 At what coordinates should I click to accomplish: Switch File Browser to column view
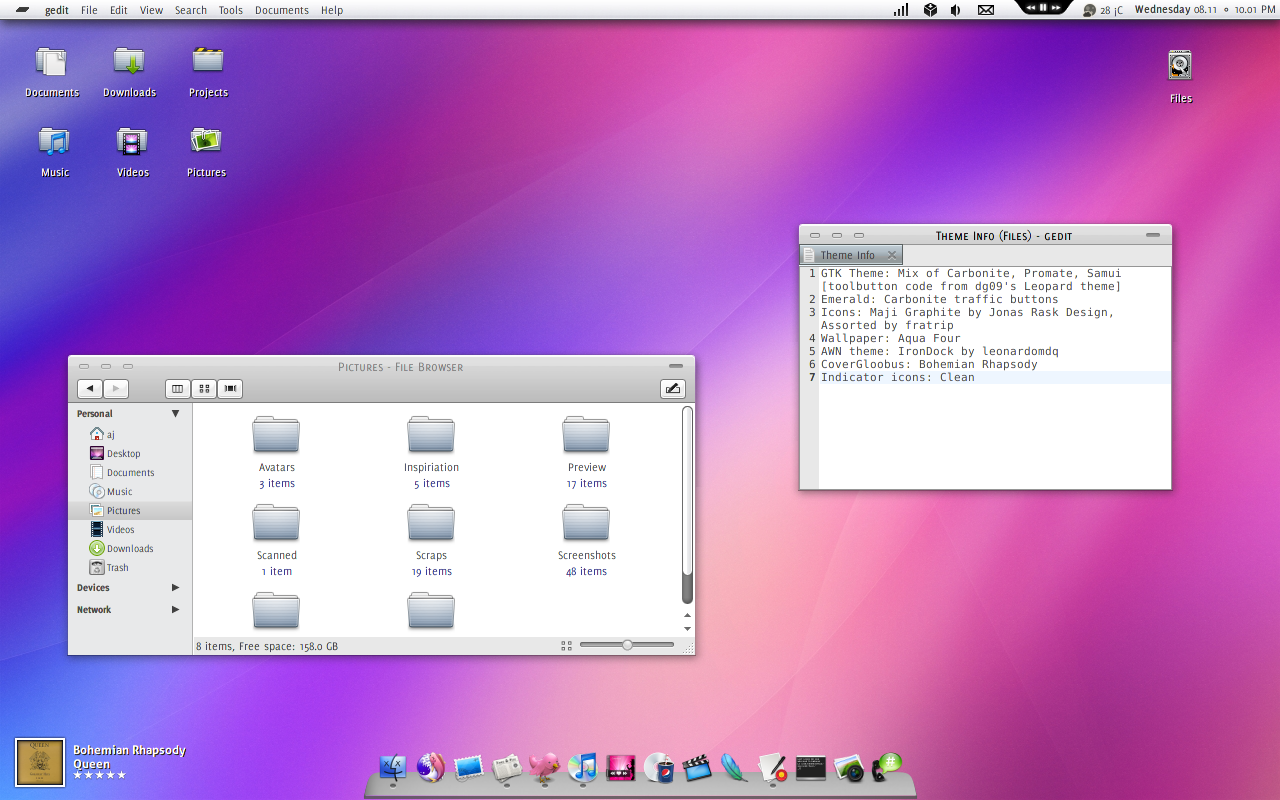click(177, 389)
